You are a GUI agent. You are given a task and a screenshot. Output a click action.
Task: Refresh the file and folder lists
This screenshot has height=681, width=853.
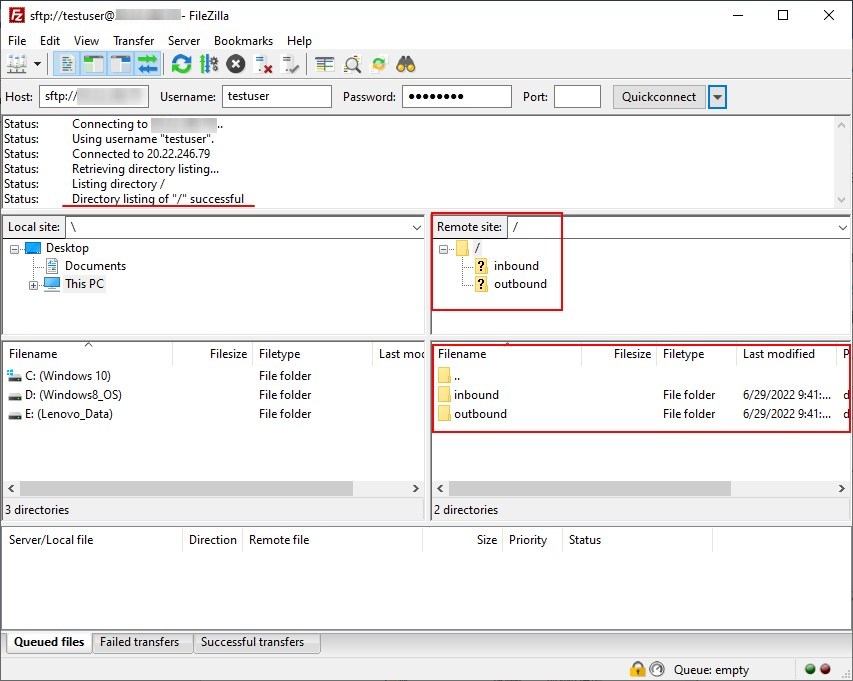(x=181, y=64)
